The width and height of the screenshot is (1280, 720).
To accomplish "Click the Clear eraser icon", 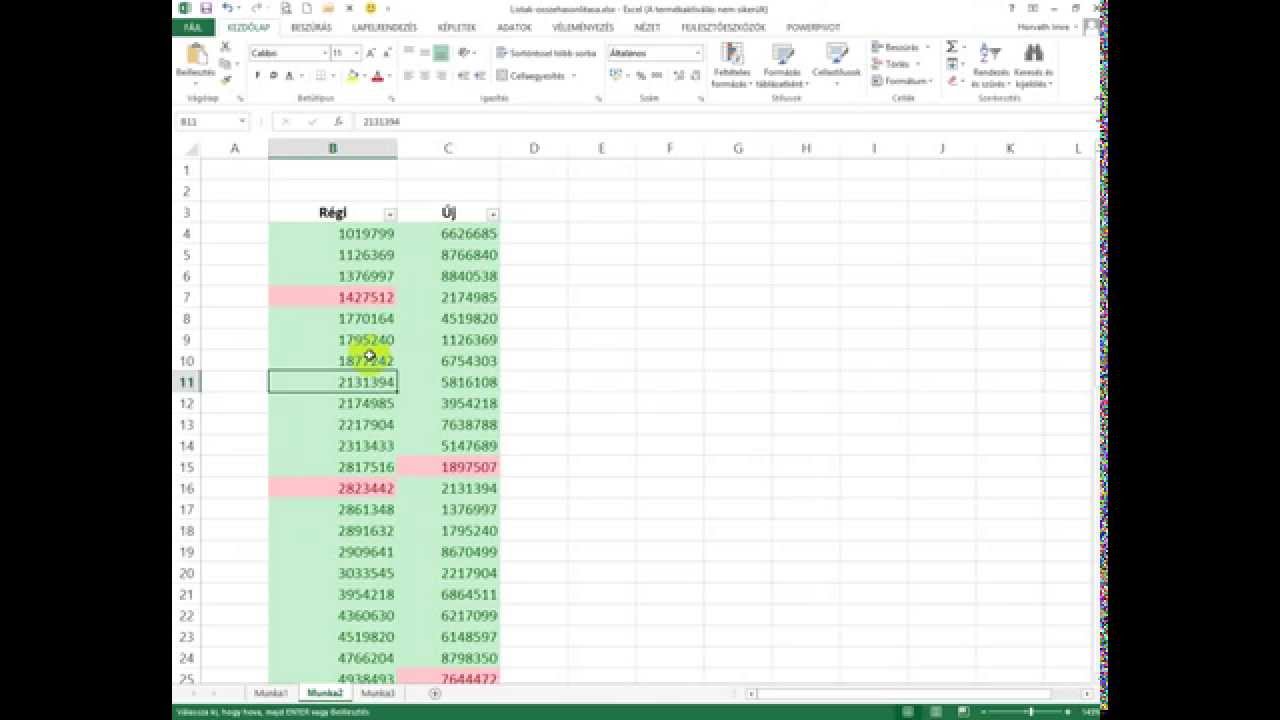I will click(x=951, y=81).
